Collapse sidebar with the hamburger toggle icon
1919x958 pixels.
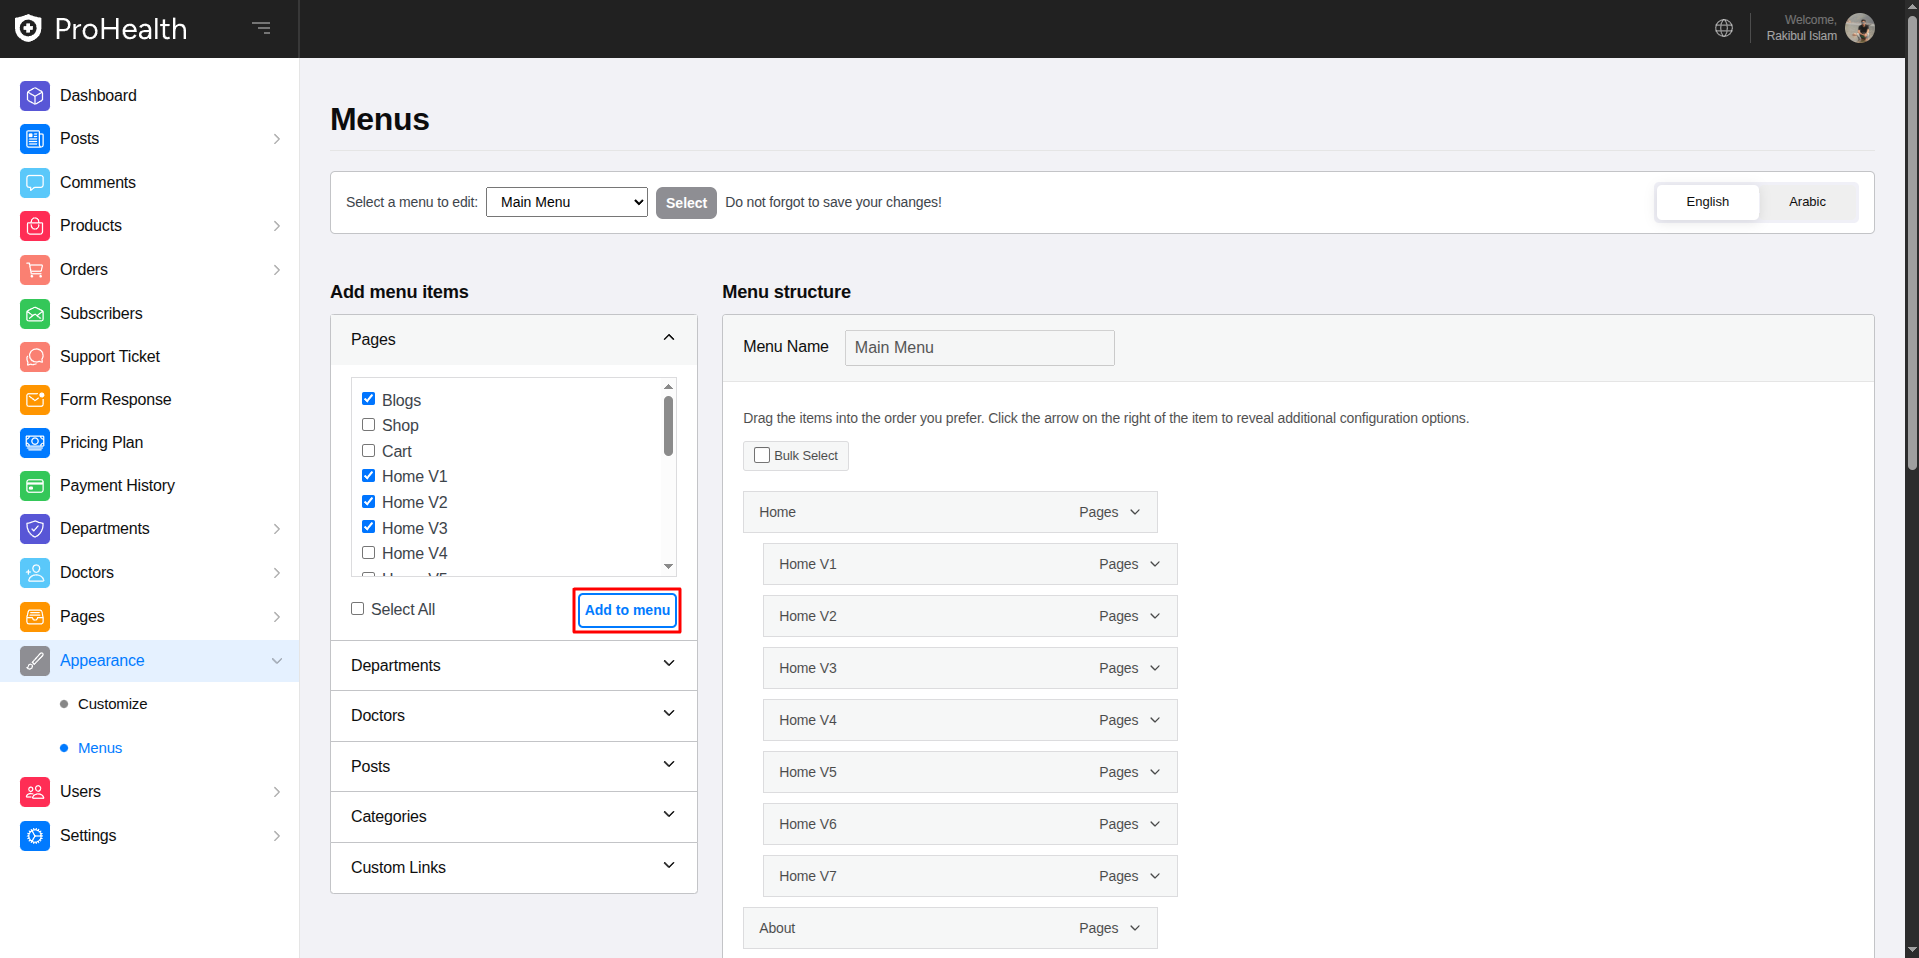pos(262,28)
